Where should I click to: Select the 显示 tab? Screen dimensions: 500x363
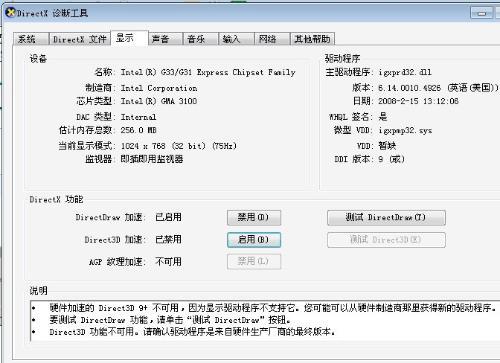pos(129,38)
